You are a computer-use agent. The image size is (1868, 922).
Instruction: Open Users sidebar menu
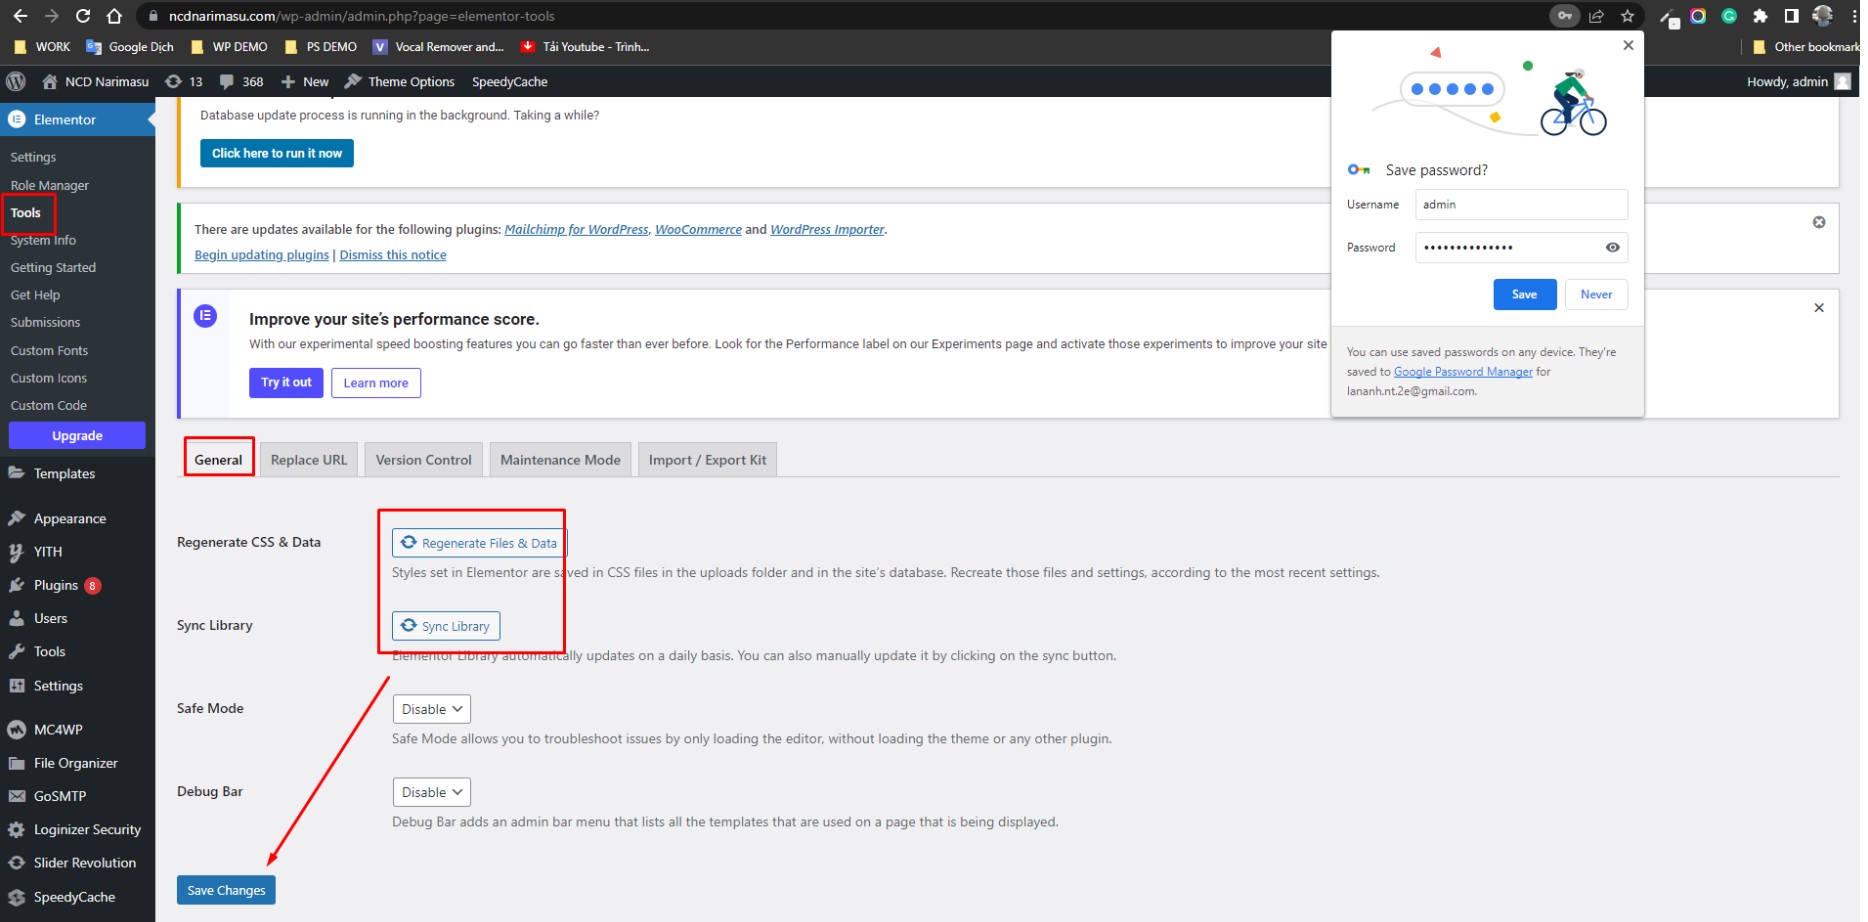(78, 618)
